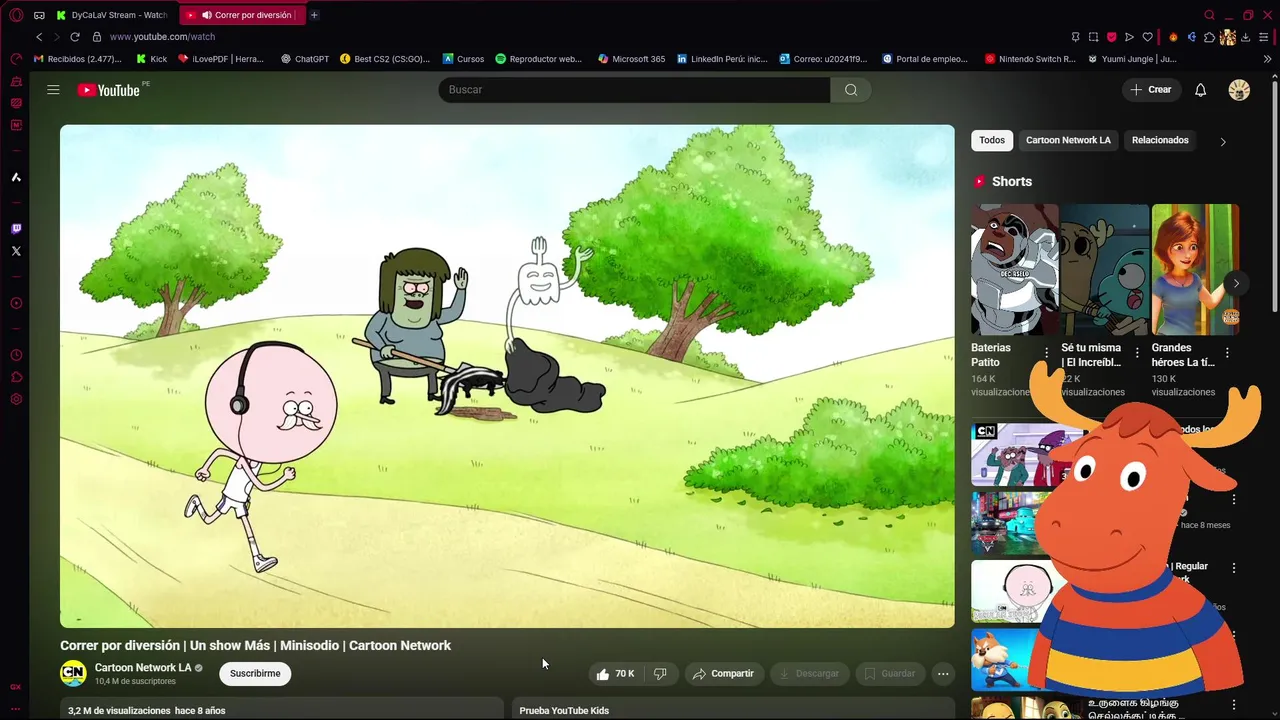
Task: Subscribe with the Suscribirme button
Action: click(x=255, y=674)
